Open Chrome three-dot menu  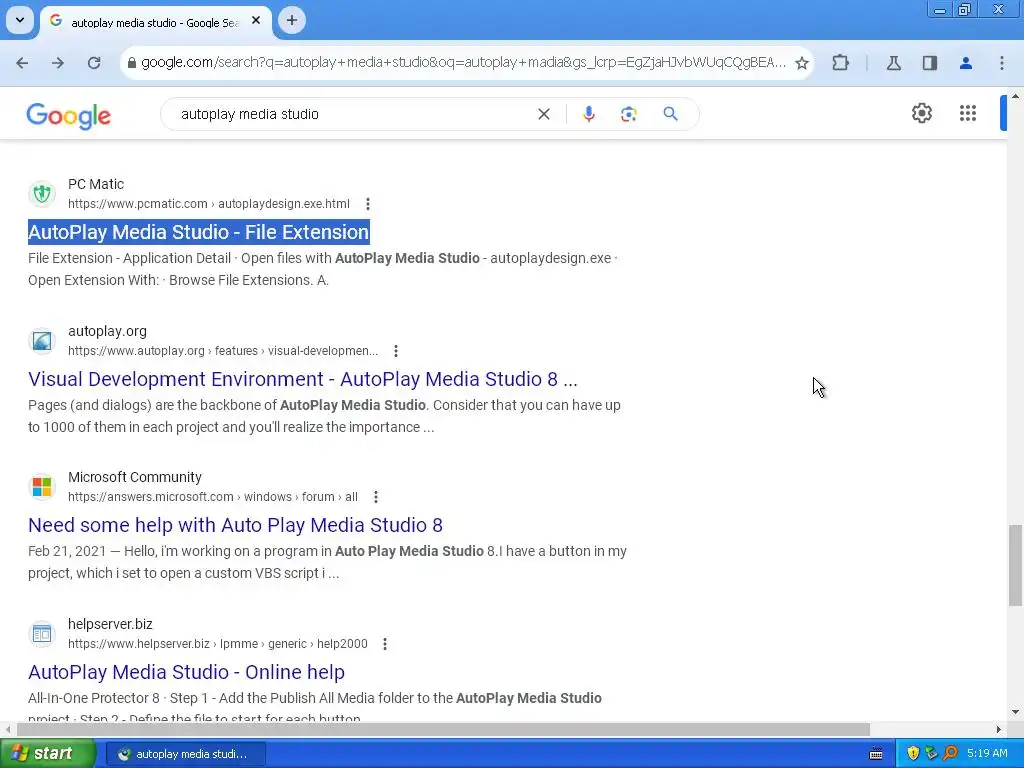point(1002,63)
